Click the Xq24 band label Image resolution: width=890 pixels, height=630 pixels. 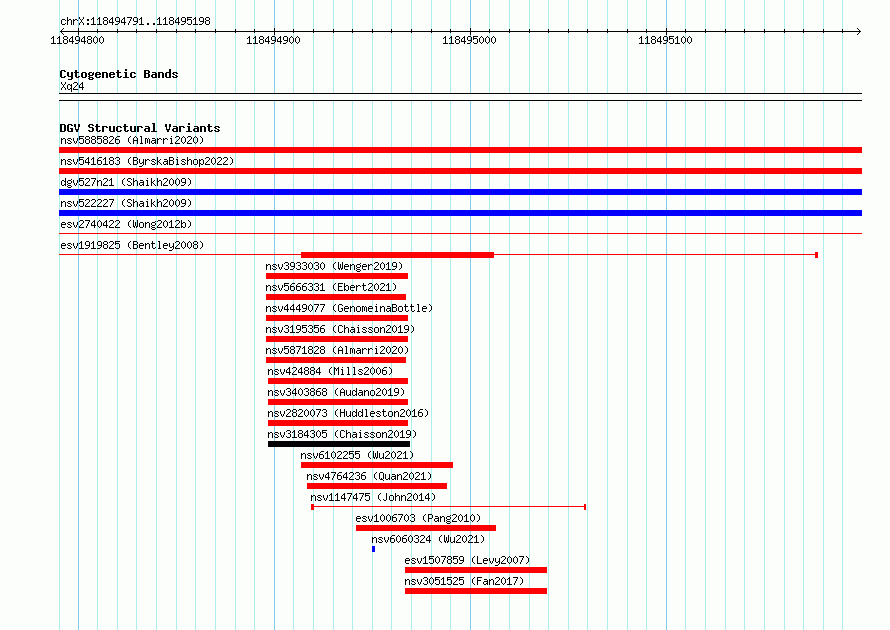[x=72, y=86]
